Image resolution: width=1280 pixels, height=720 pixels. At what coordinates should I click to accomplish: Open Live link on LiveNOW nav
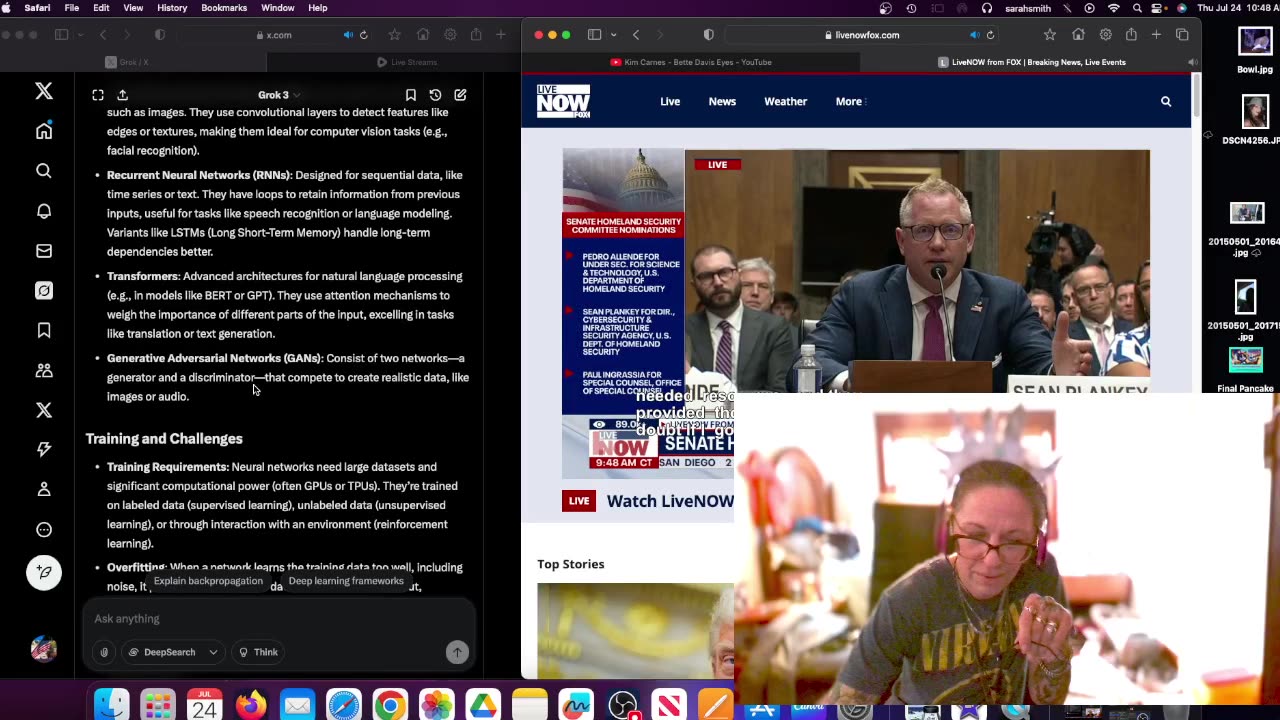[670, 101]
